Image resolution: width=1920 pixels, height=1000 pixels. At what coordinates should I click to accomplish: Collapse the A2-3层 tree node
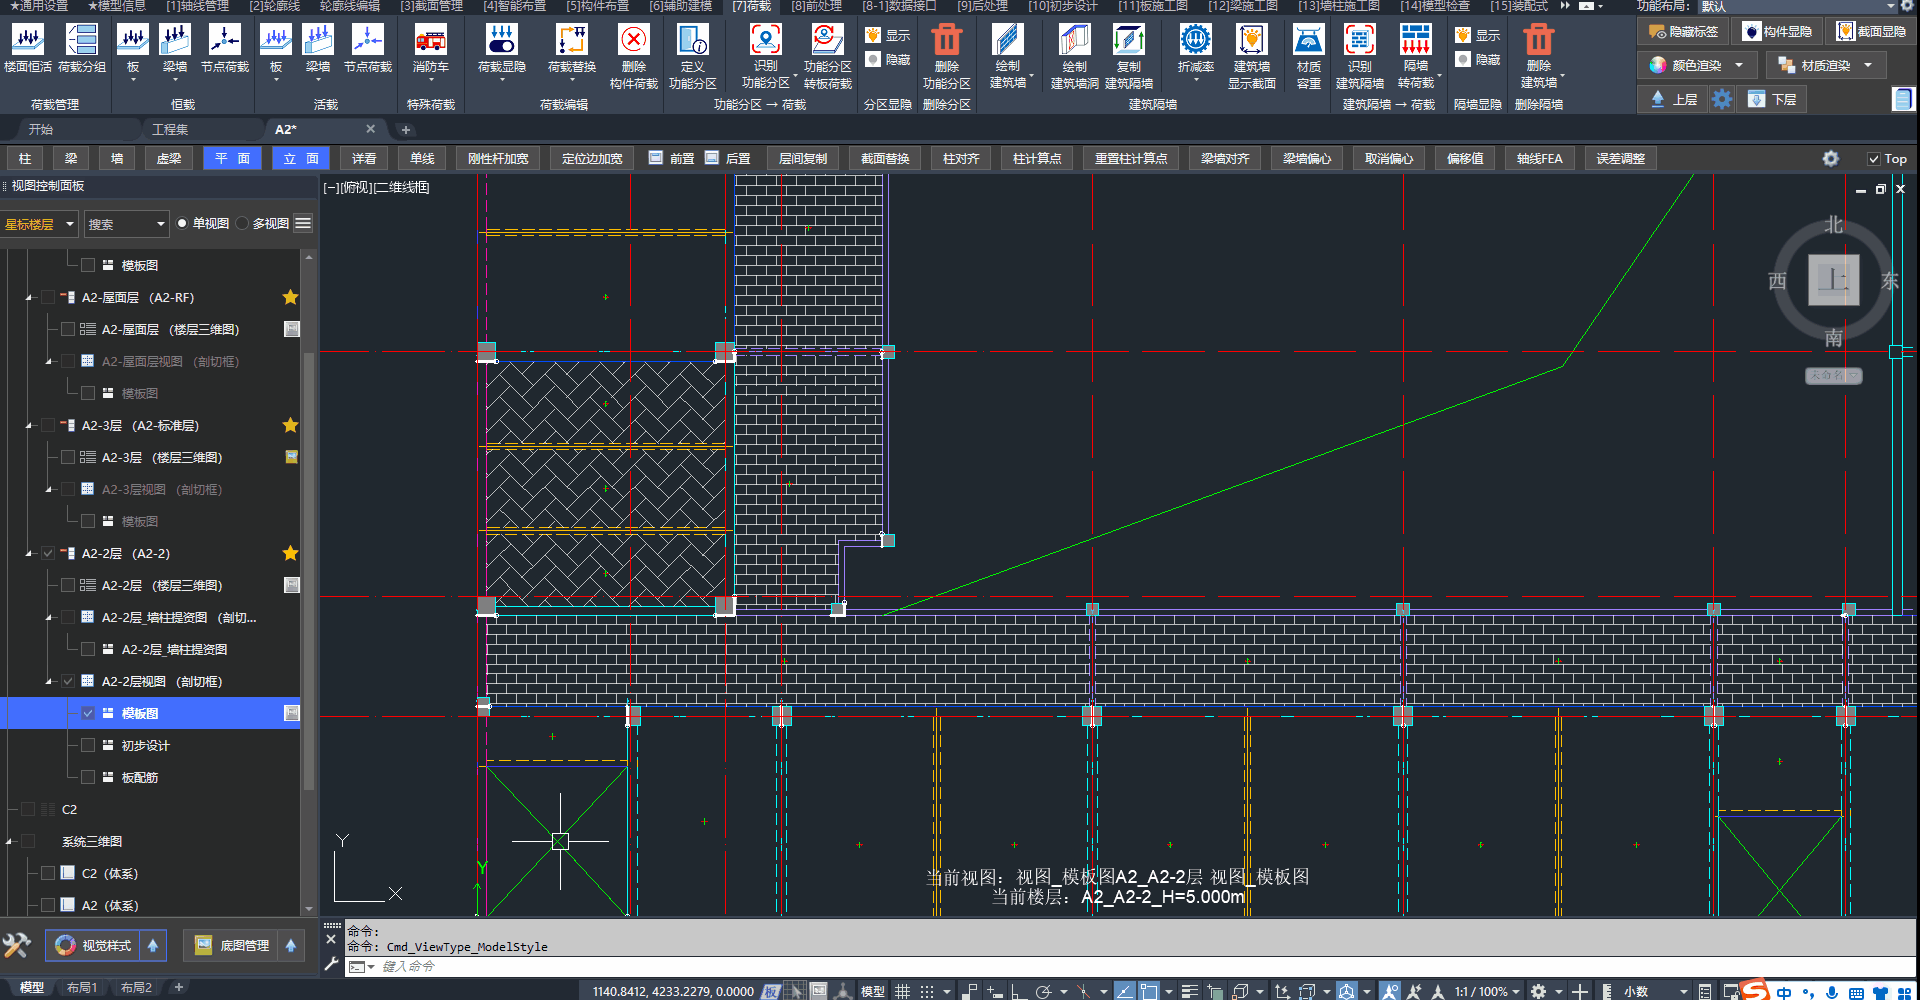29,426
